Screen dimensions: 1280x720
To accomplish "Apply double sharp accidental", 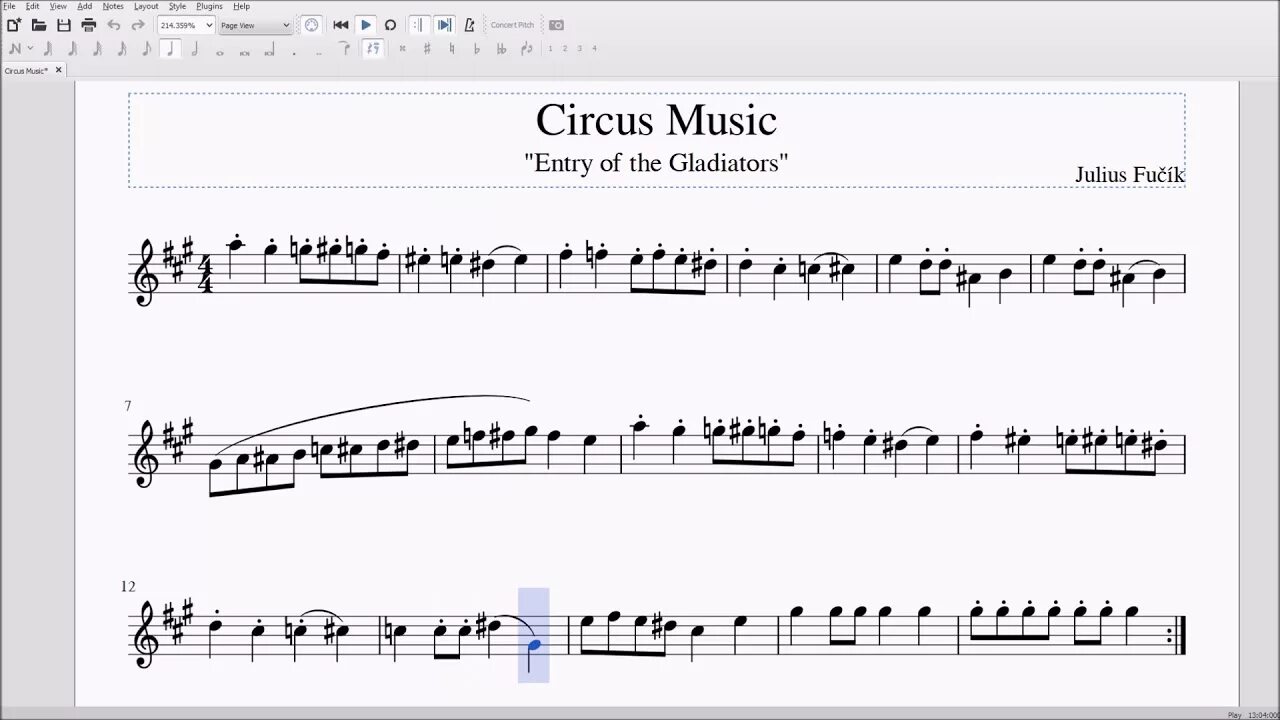I will click(x=402, y=48).
